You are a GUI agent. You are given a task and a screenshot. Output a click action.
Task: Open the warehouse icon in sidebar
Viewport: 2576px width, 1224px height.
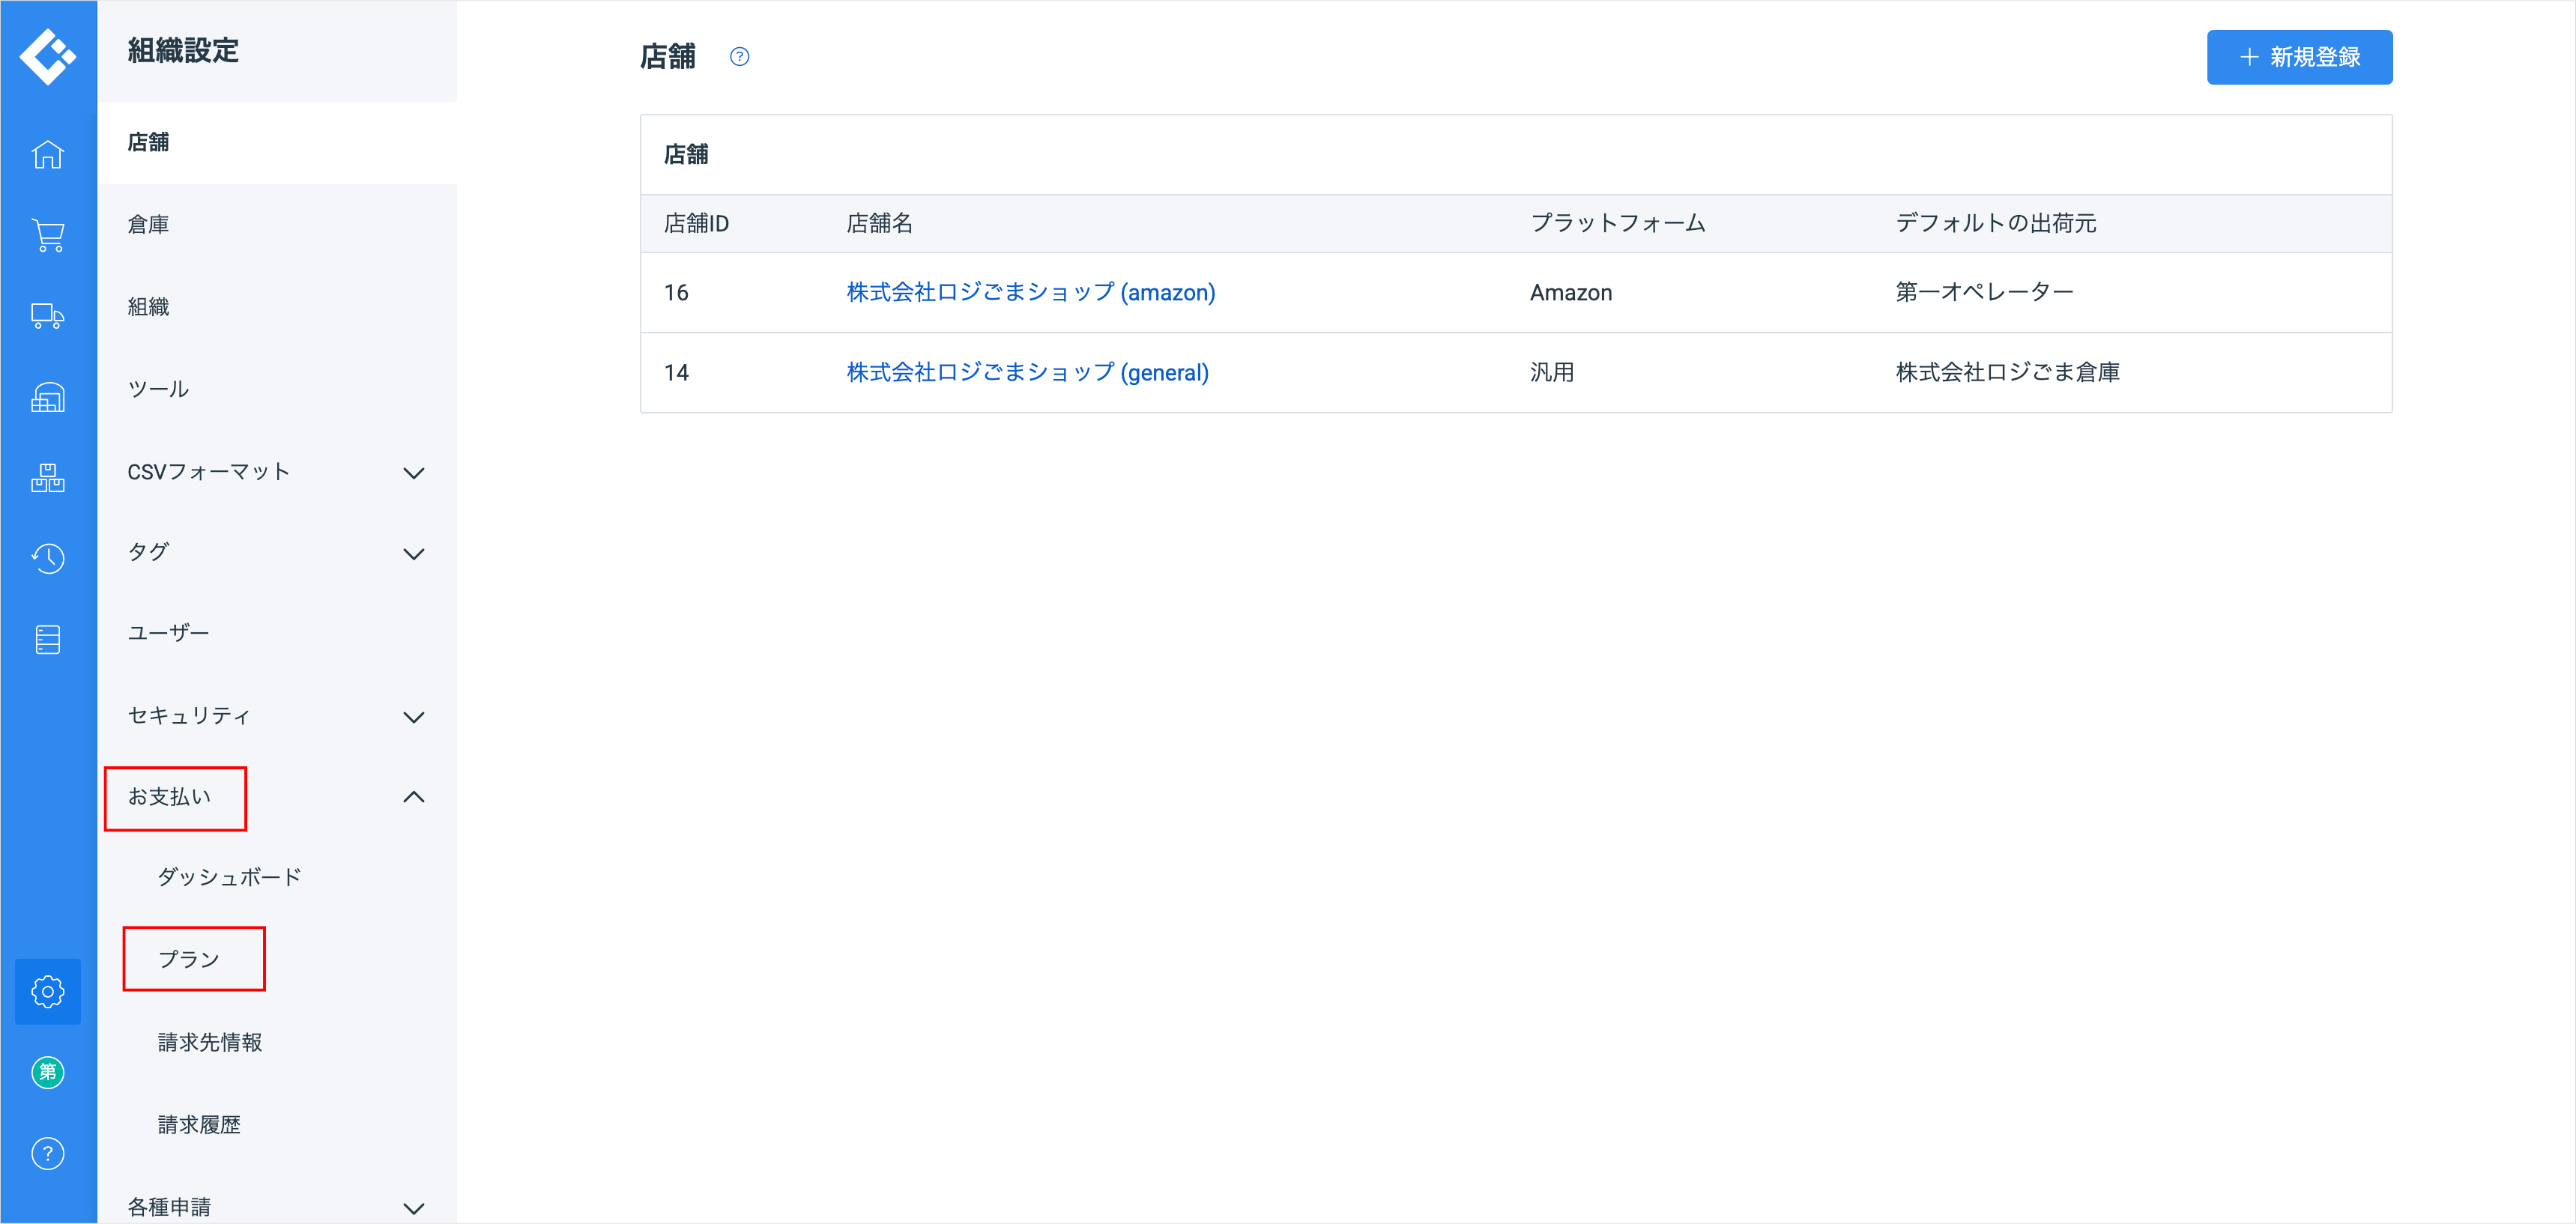(48, 397)
